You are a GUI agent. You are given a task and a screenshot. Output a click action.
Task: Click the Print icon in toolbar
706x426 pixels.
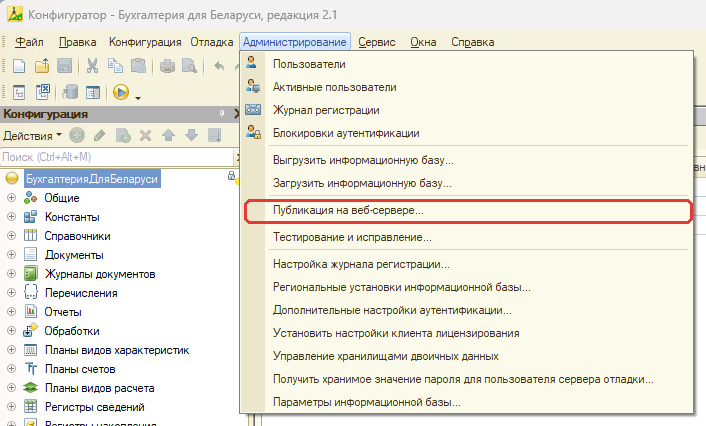coord(167,66)
